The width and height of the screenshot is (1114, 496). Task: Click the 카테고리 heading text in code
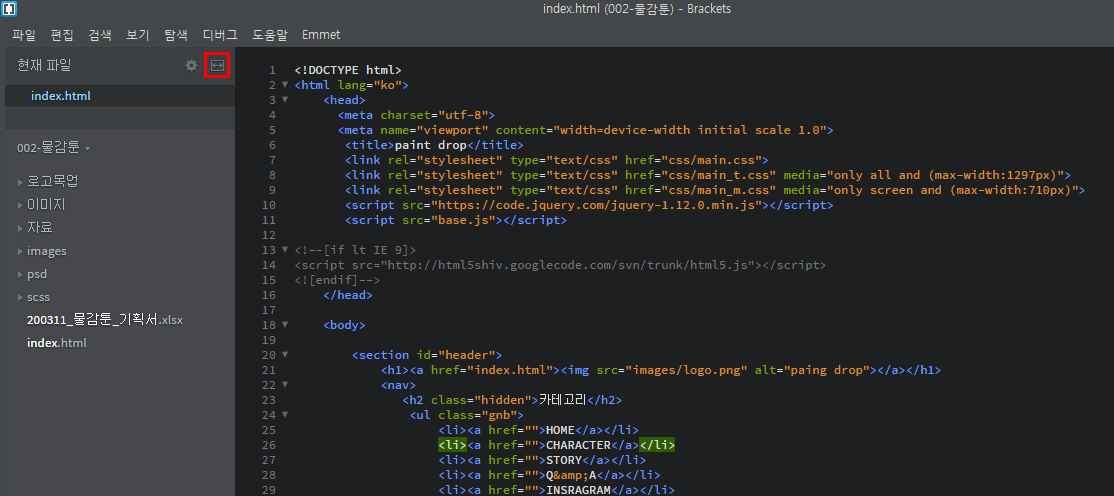(563, 400)
